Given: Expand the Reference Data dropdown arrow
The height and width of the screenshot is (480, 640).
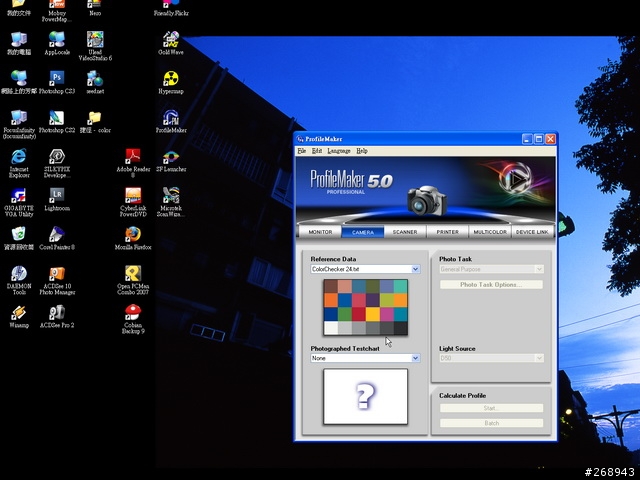Looking at the screenshot, I should pos(416,269).
